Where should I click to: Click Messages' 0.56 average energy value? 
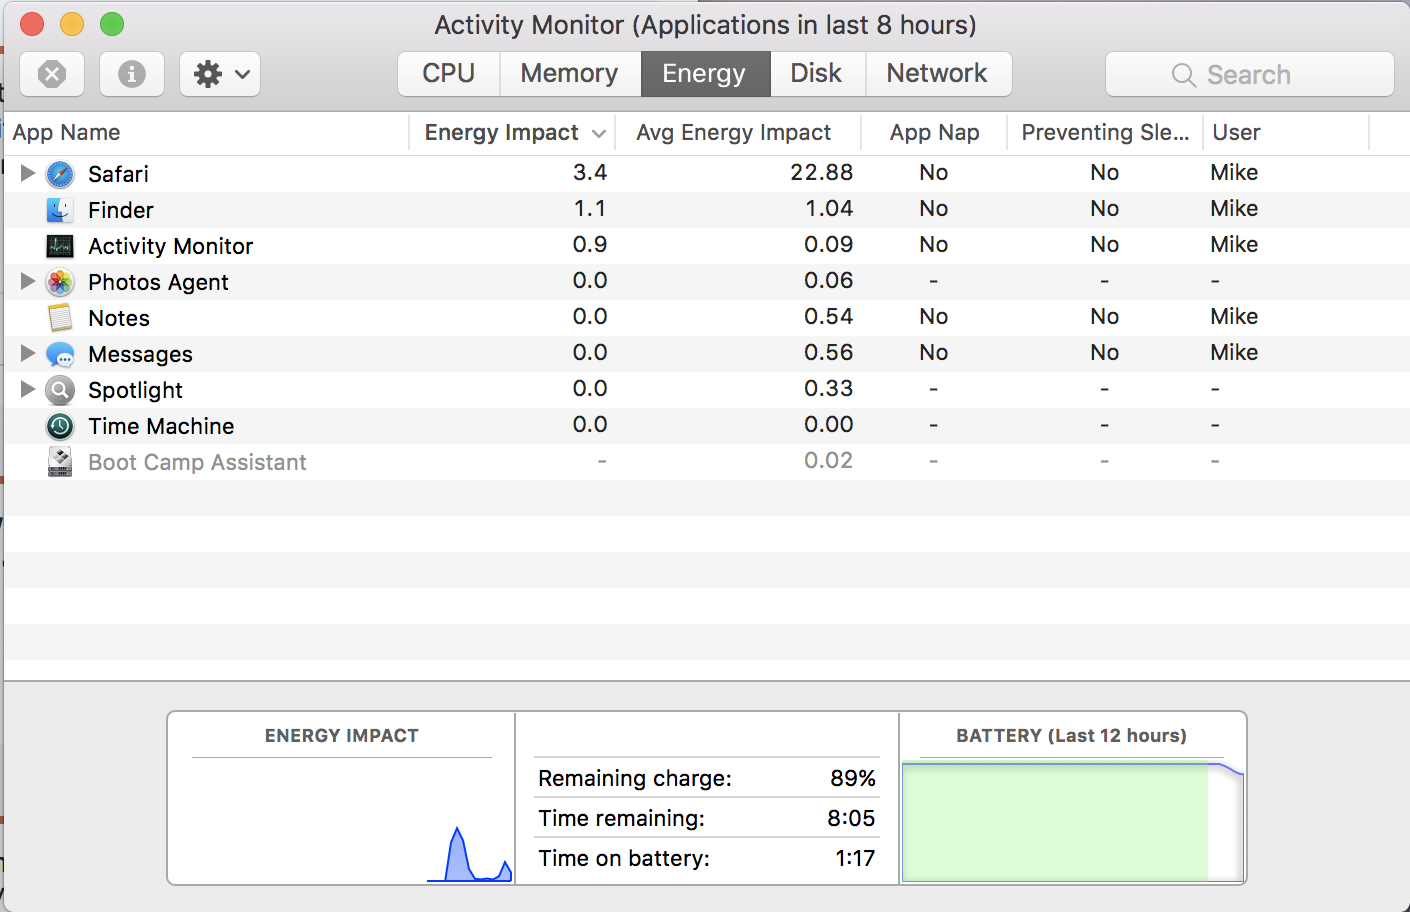click(x=829, y=352)
